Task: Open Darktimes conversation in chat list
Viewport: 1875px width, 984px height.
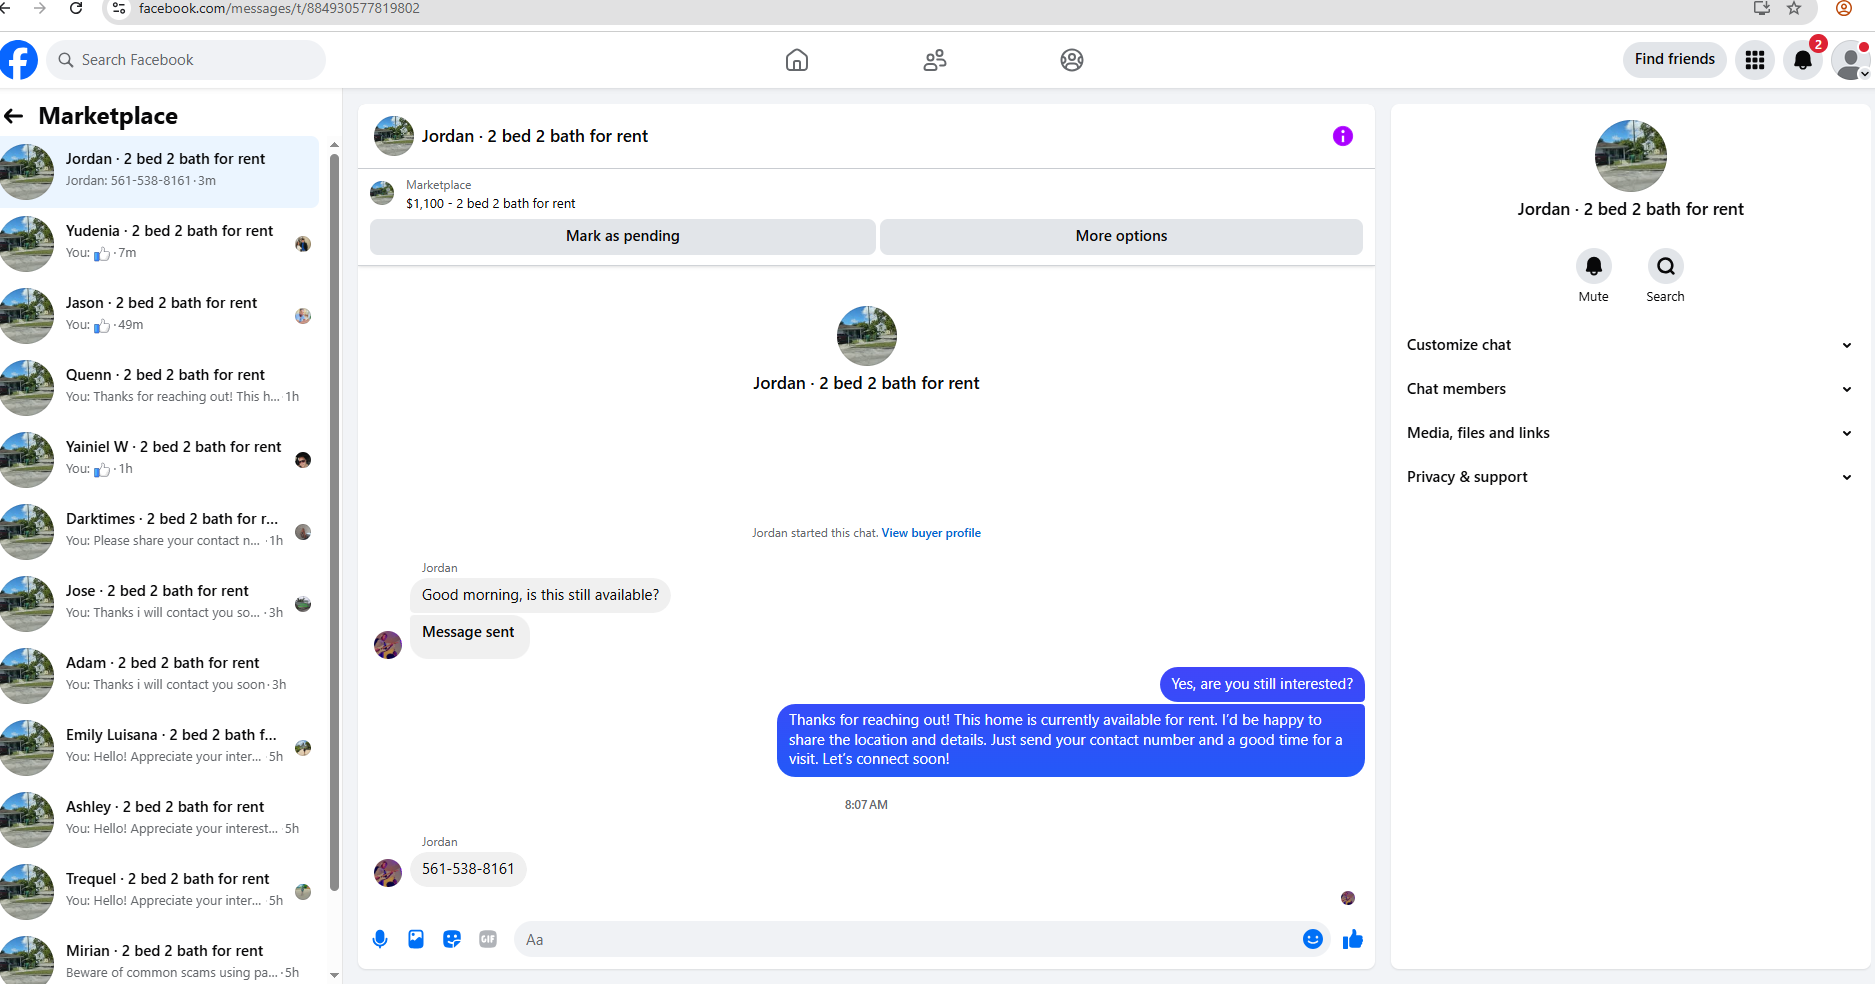Action: click(x=160, y=530)
